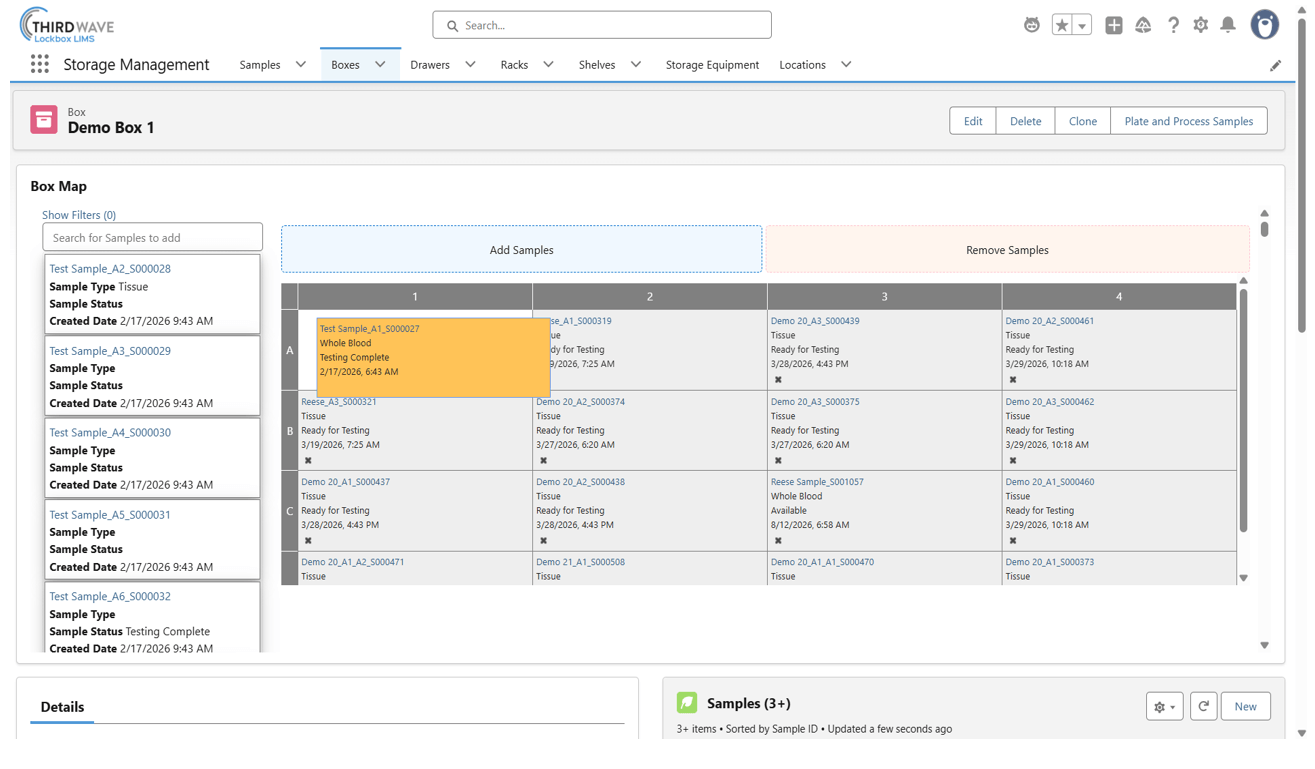Remove sample Demo 20_A3_S000462 with its X icon
The height and width of the screenshot is (769, 1315).
click(1013, 461)
